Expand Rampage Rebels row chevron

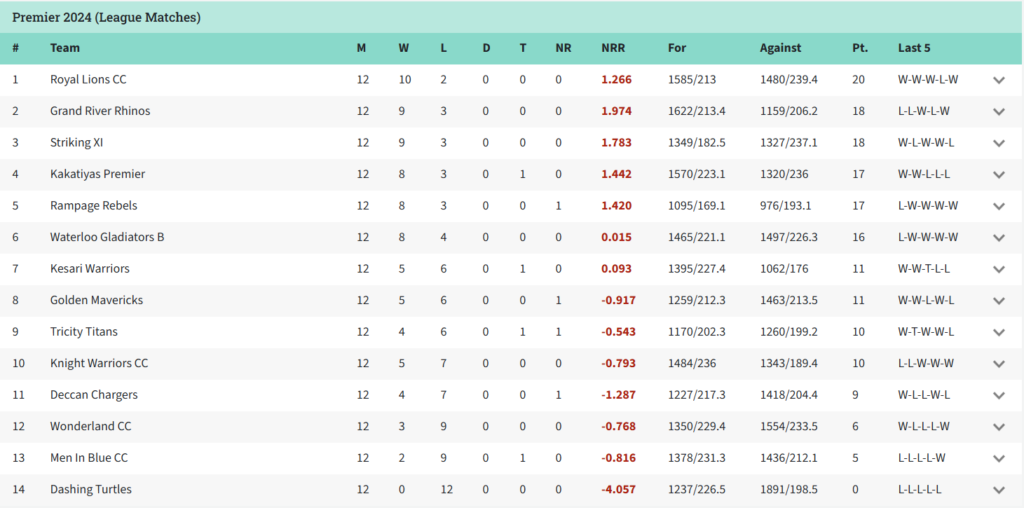[x=998, y=206]
